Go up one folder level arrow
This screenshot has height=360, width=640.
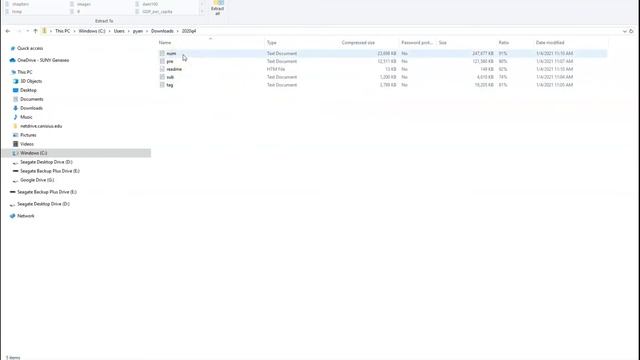click(x=36, y=31)
